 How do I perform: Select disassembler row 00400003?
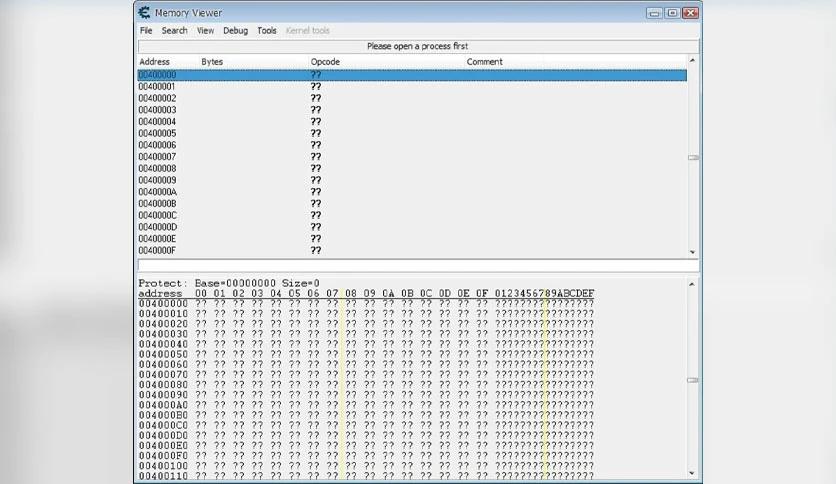pyautogui.click(x=412, y=110)
